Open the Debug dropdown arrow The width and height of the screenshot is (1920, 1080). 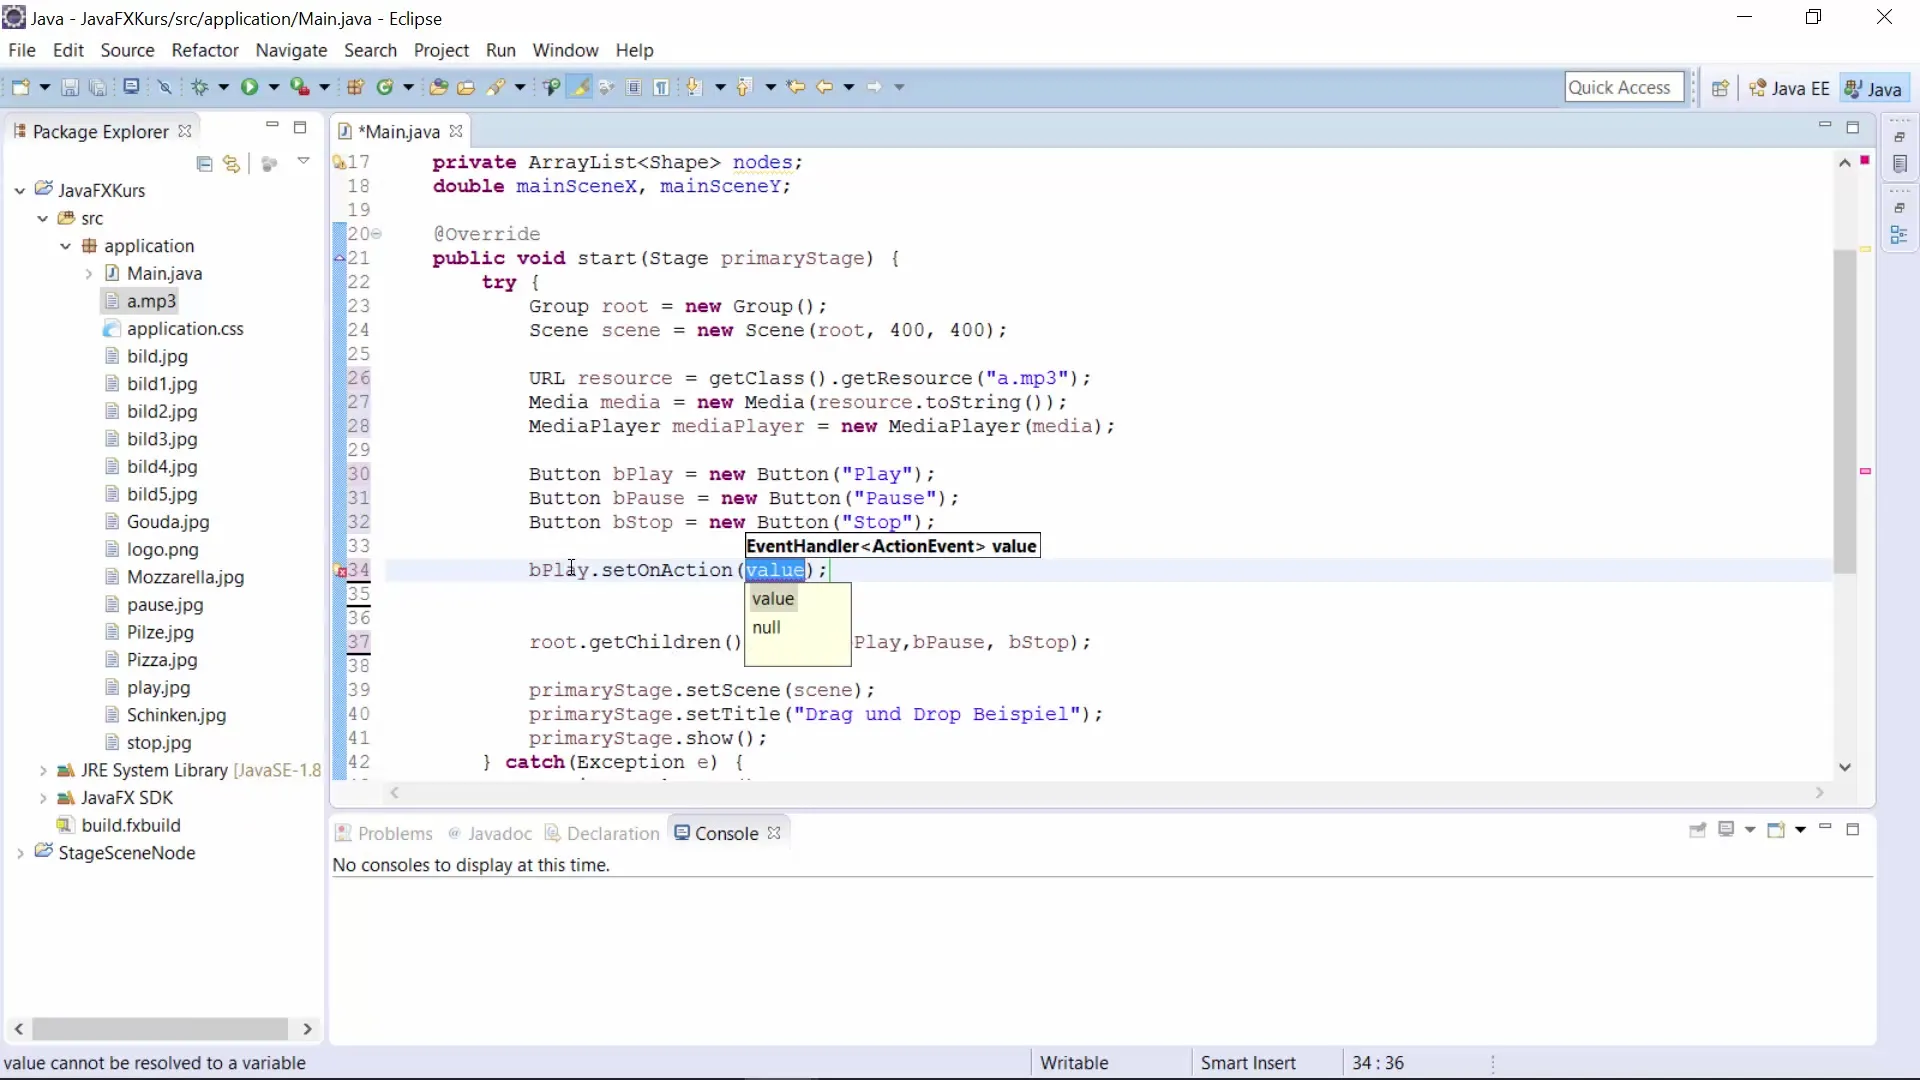pyautogui.click(x=224, y=88)
